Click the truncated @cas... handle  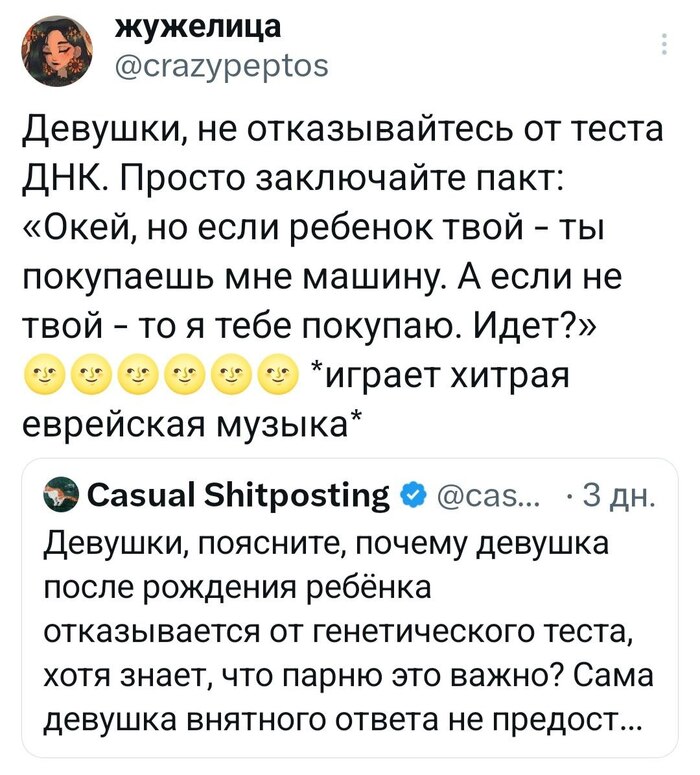tap(489, 496)
